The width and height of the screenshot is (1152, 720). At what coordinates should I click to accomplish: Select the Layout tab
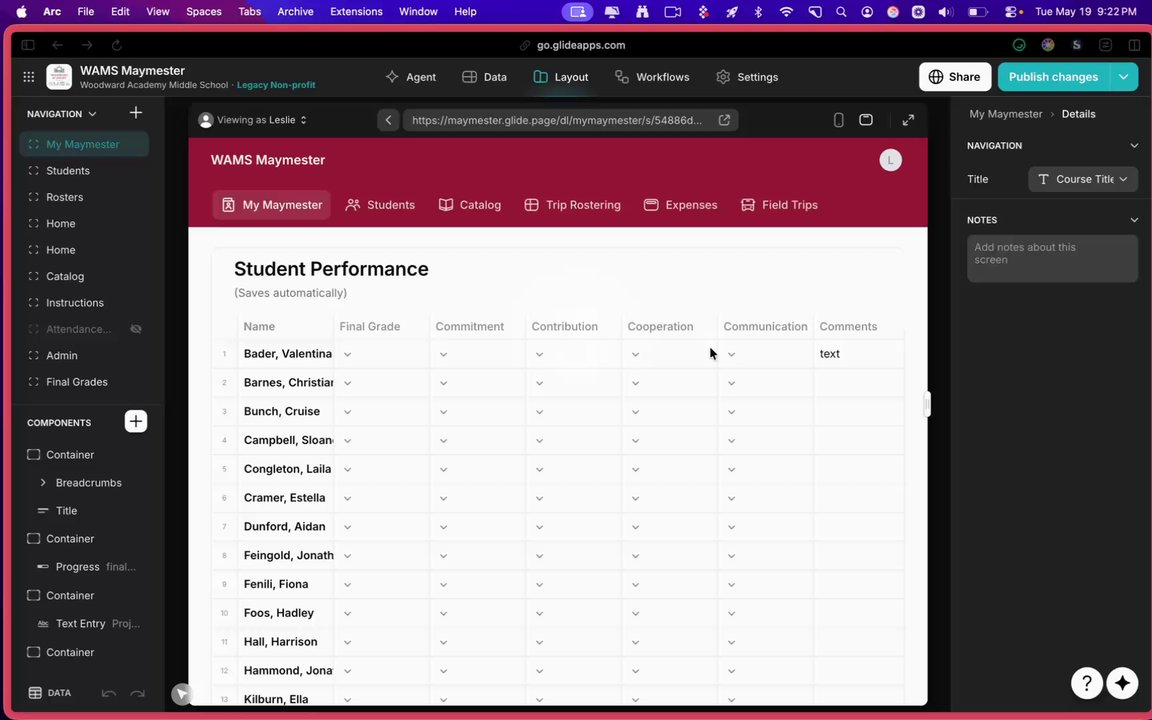pos(561,77)
